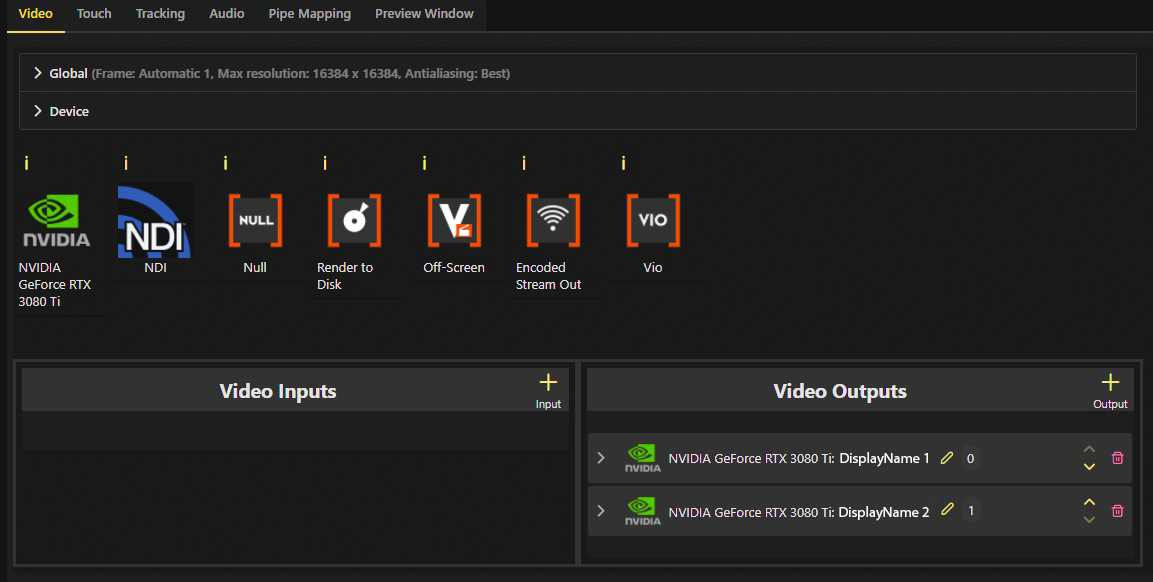Rename DisplayName 2 using the pencil icon
1153x582 pixels.
[948, 511]
